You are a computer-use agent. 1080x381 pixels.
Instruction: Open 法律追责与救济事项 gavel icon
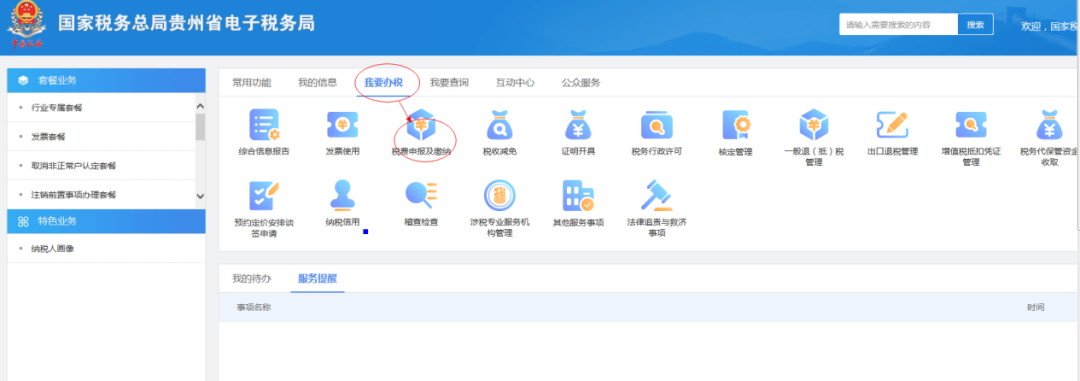[656, 196]
